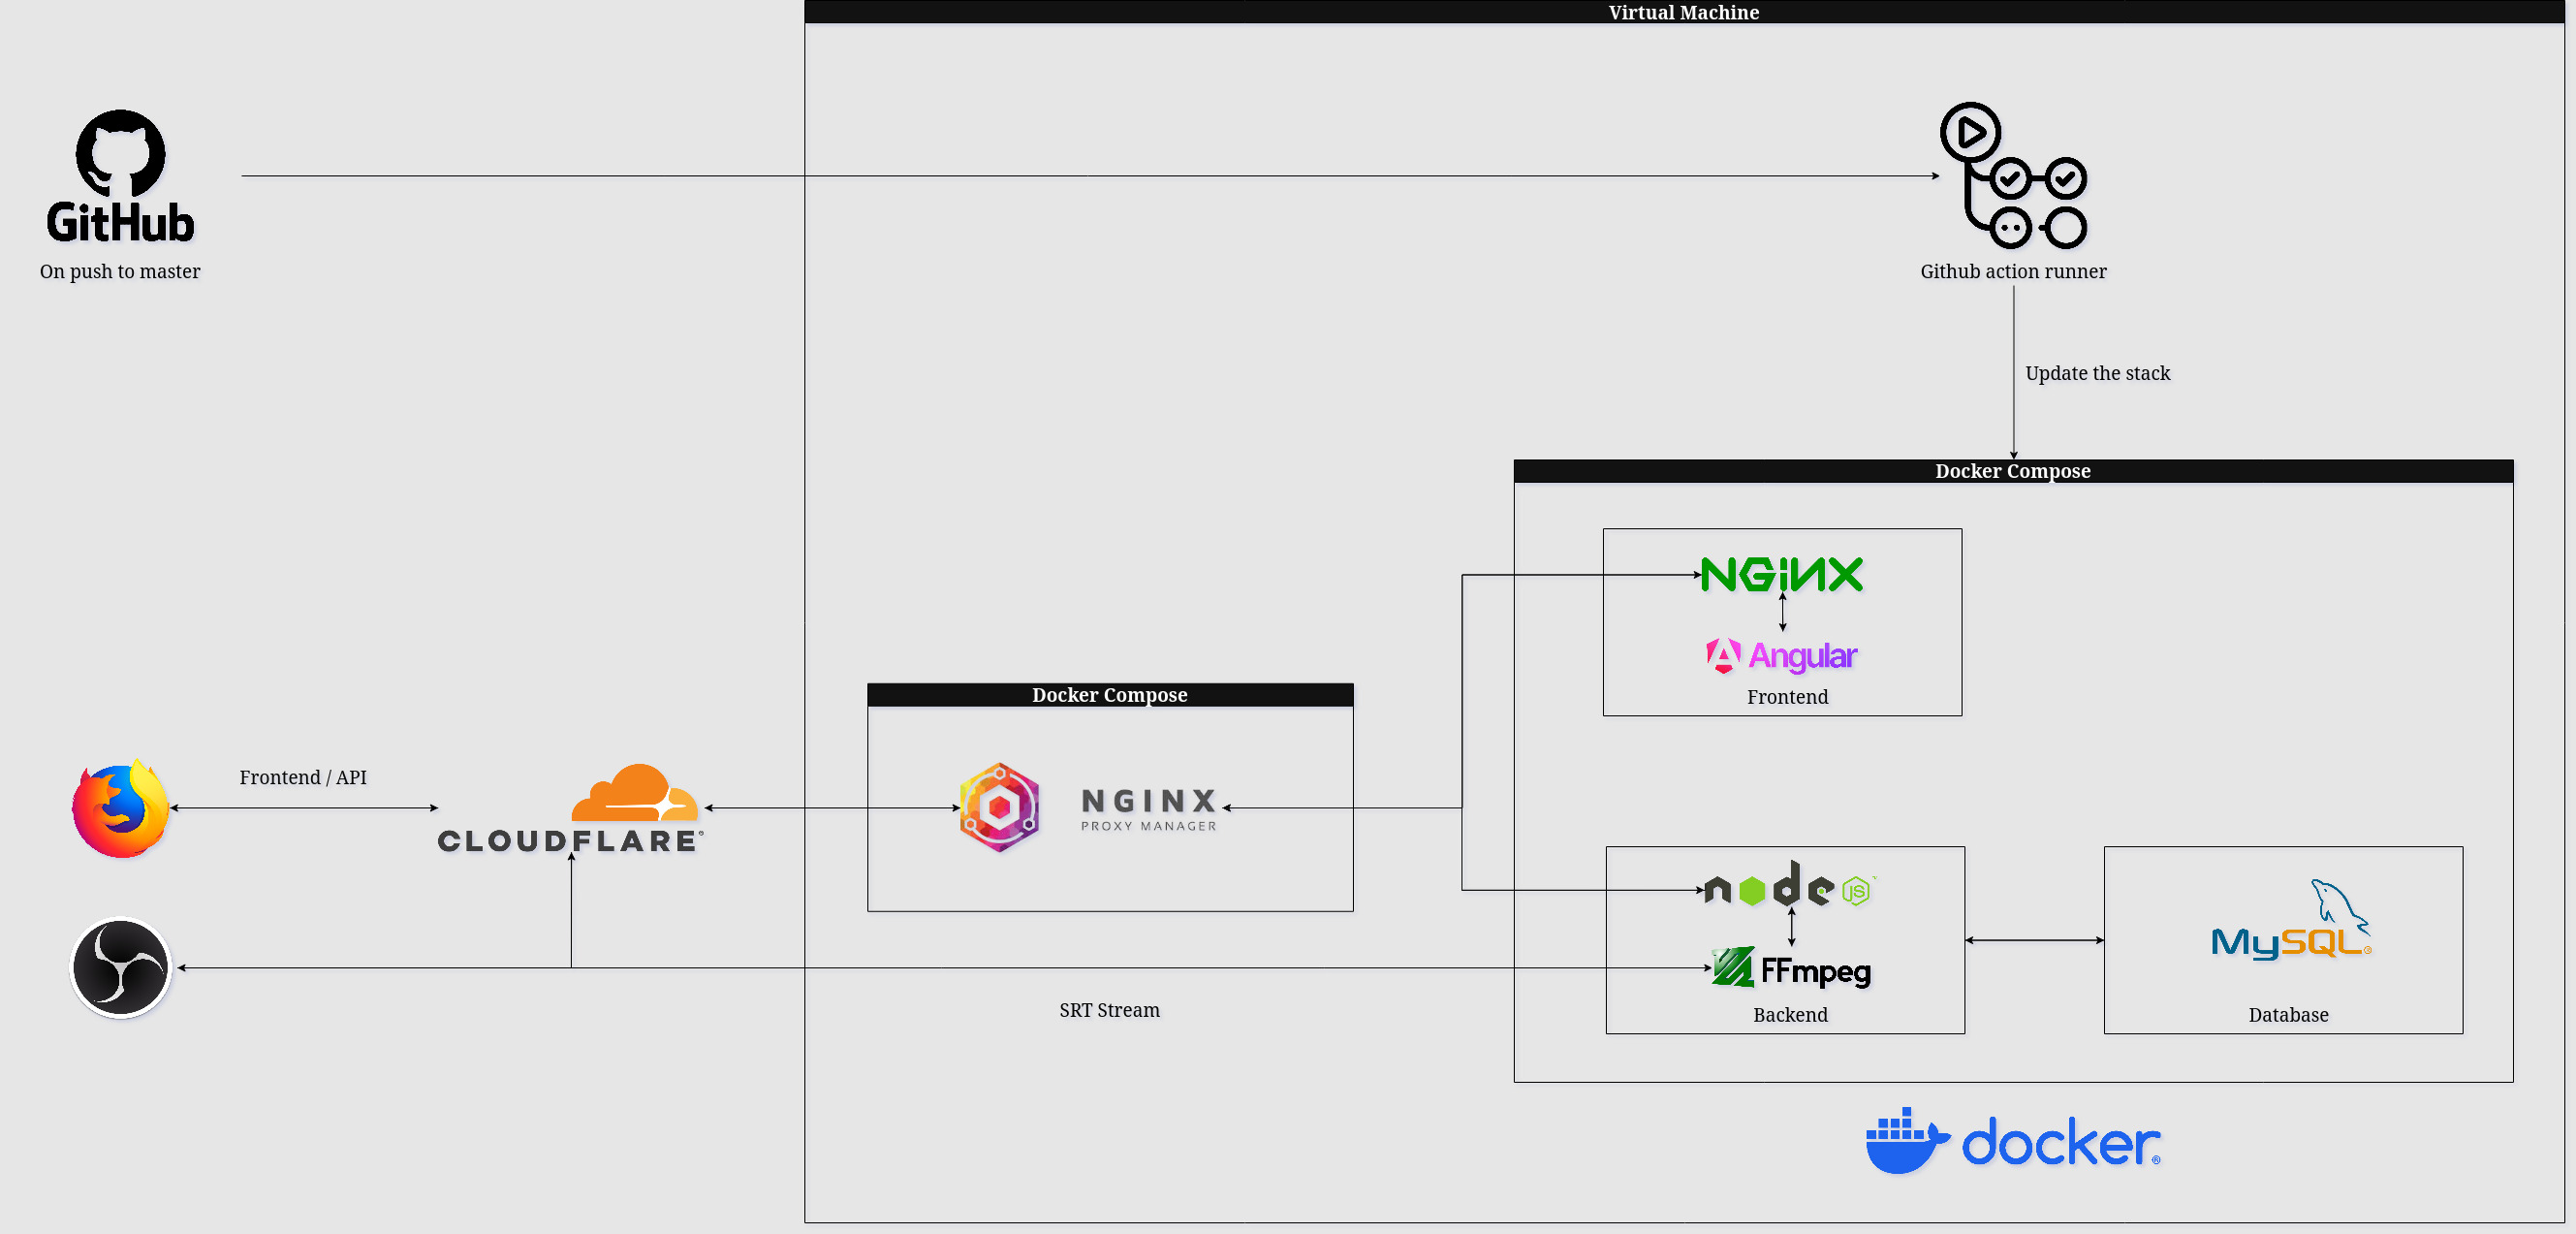Image resolution: width=2576 pixels, height=1234 pixels.
Task: Click the 'Github action runner' label
Action: click(2013, 272)
